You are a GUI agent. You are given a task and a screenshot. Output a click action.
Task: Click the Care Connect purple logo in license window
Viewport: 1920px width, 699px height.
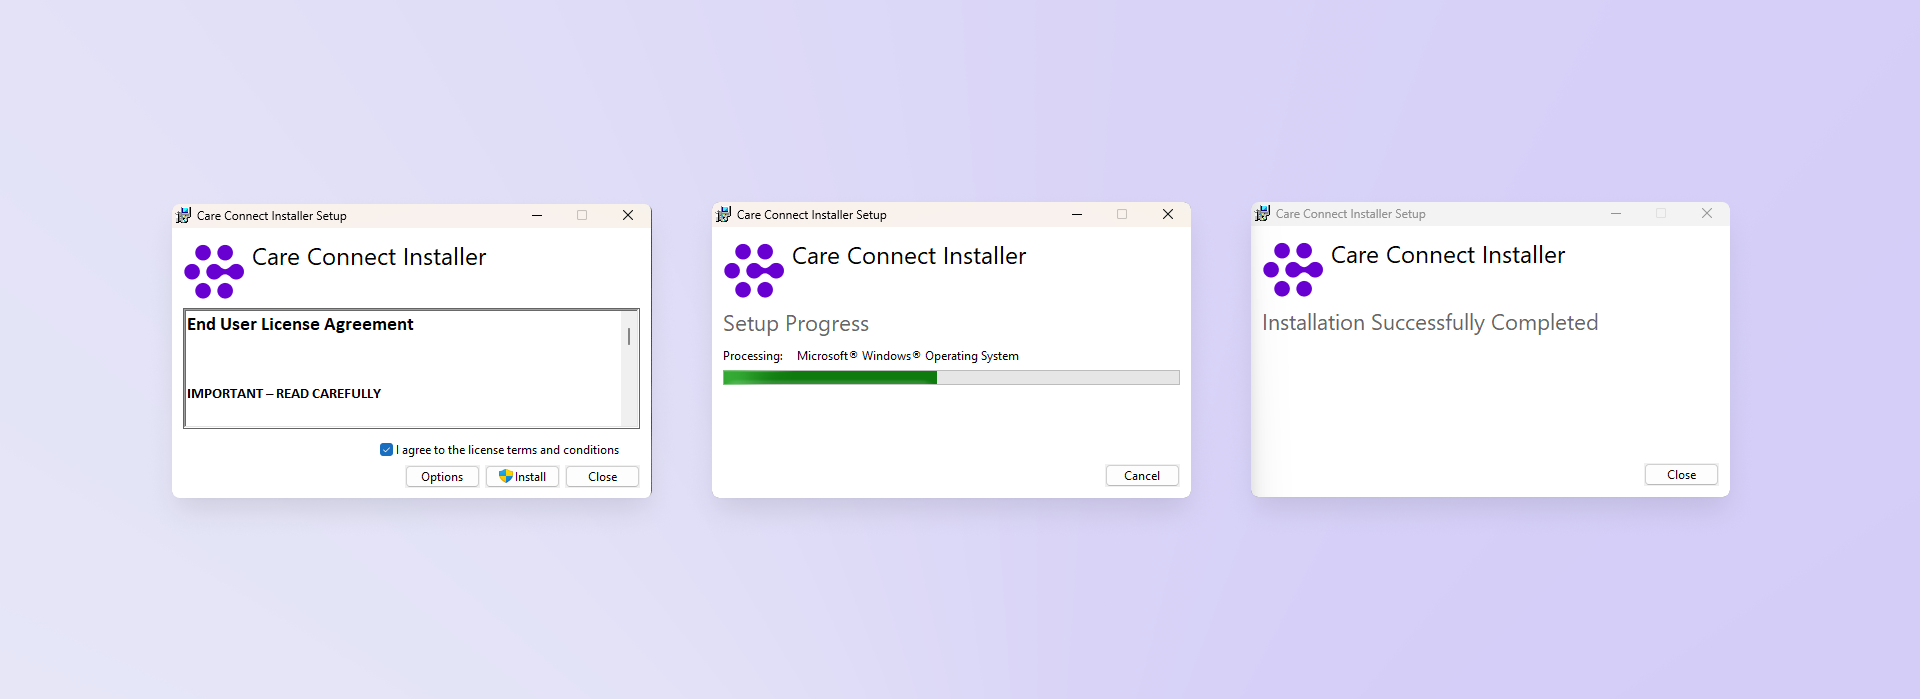pyautogui.click(x=214, y=271)
